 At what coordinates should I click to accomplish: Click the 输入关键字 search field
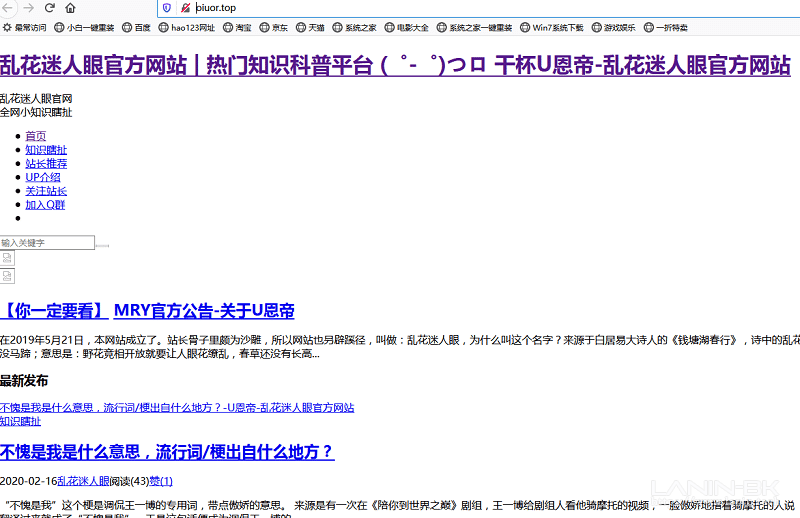[47, 242]
